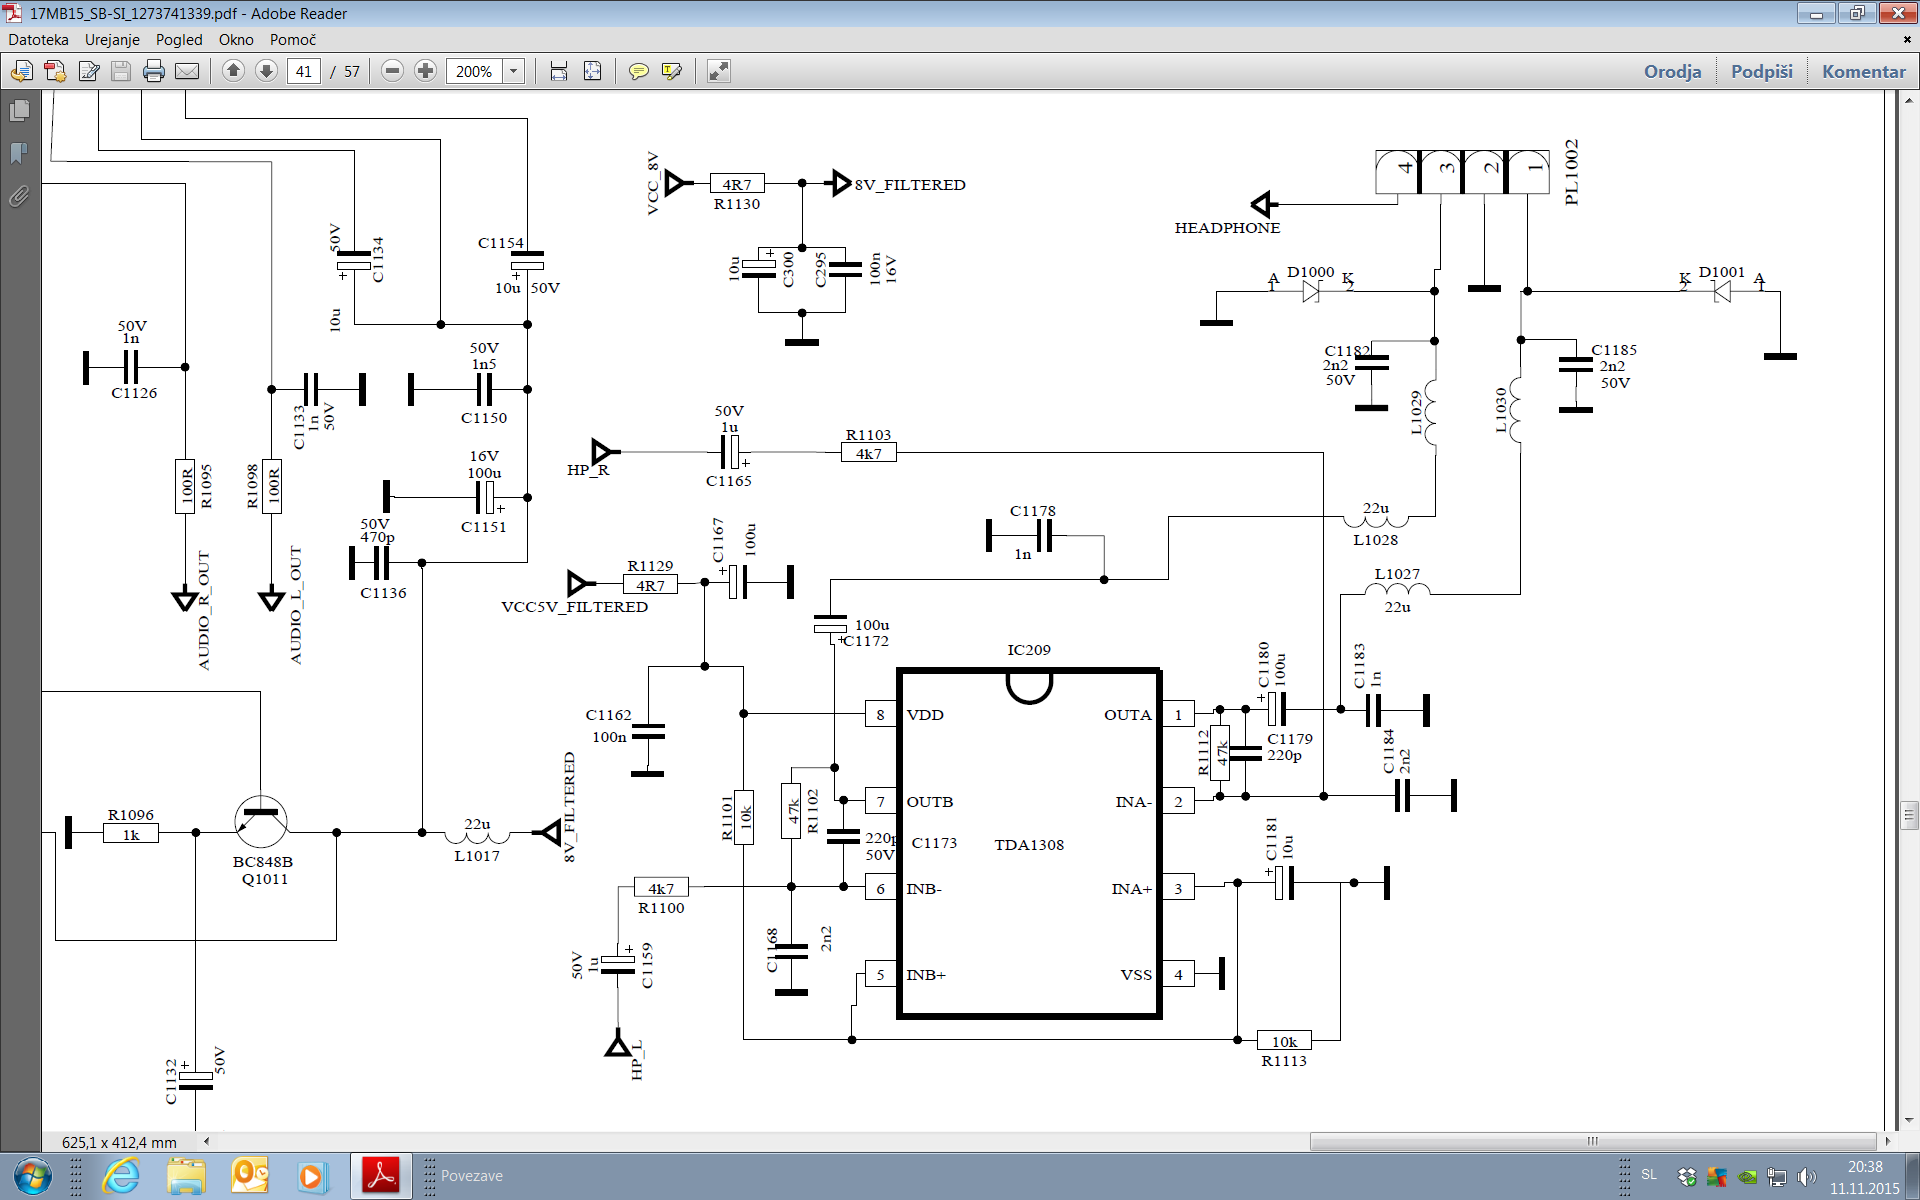Open the page thumbnails side panel
The image size is (1920, 1200).
coord(19,111)
